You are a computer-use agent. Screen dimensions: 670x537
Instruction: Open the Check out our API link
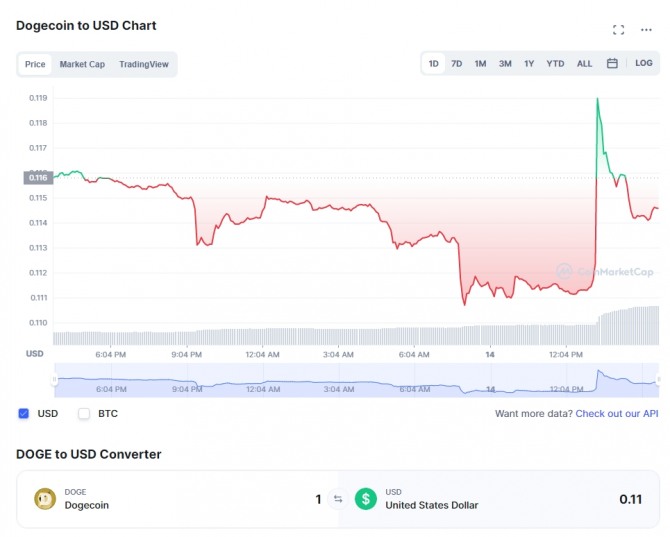pos(617,414)
